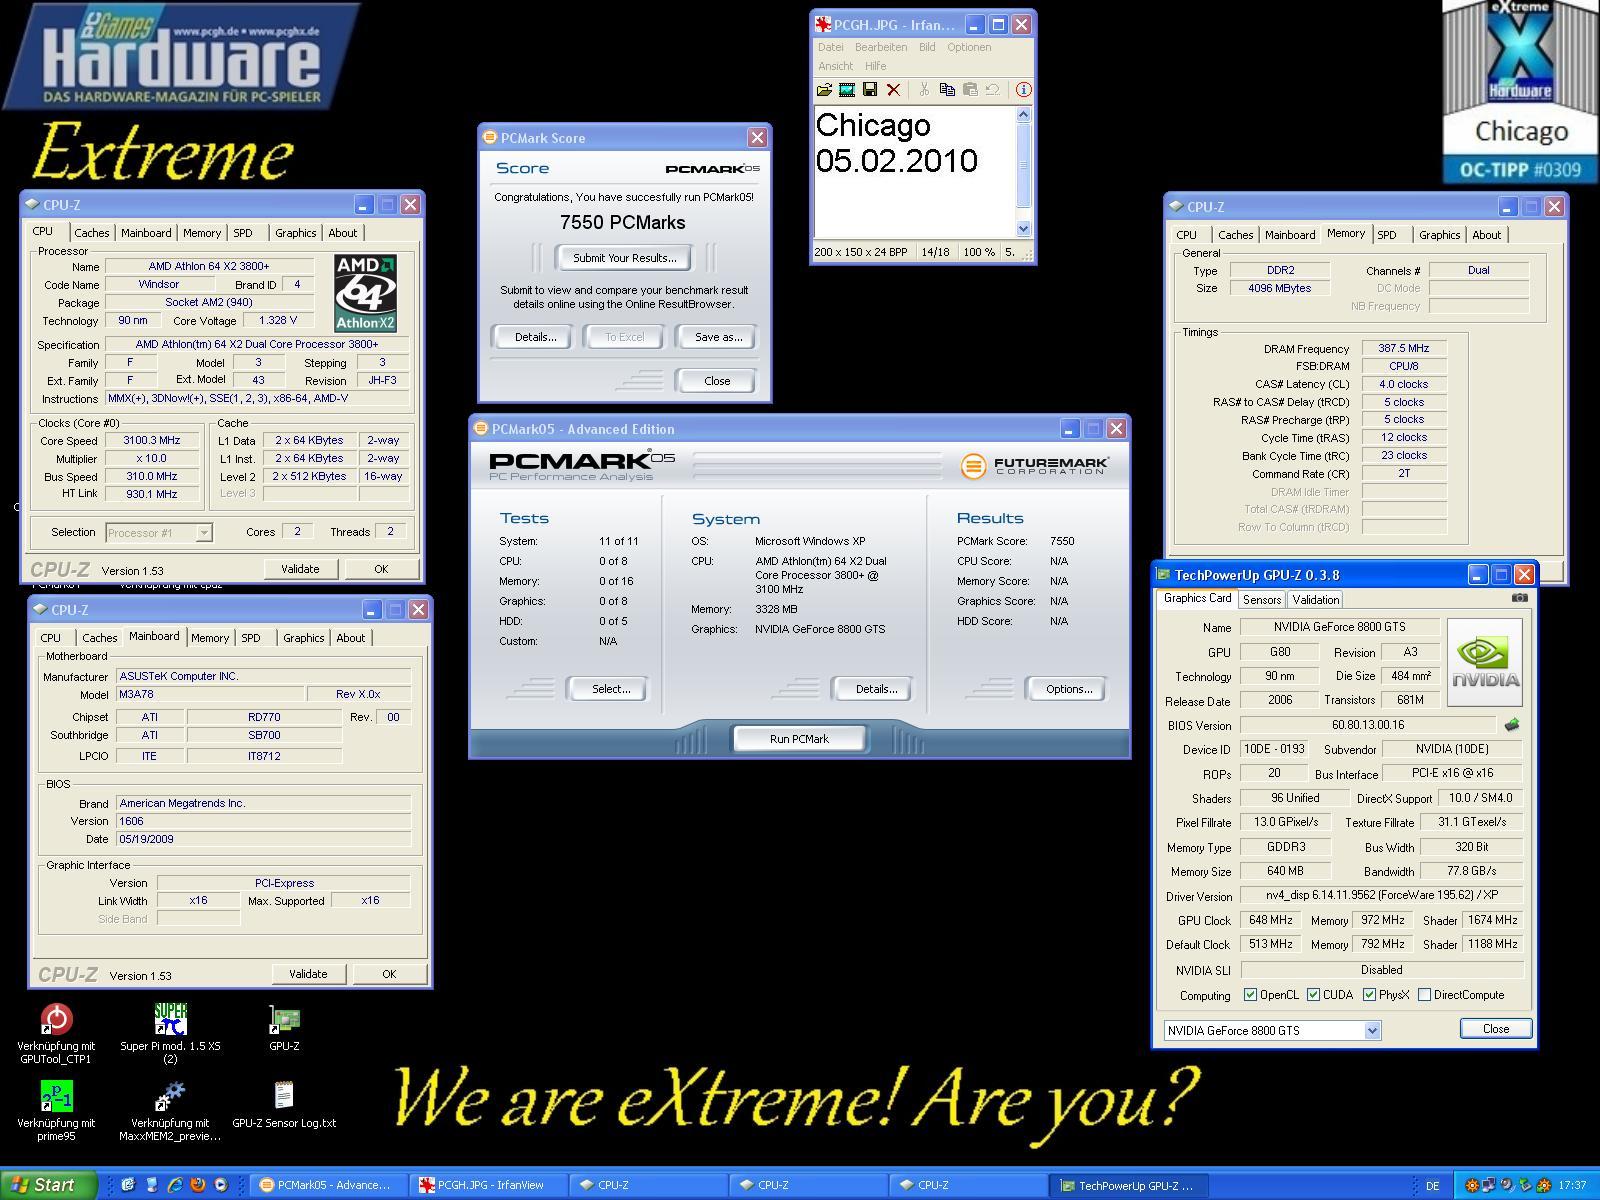This screenshot has height=1200, width=1600.
Task: Save GPU BIOS using chip icon
Action: coord(1511,725)
